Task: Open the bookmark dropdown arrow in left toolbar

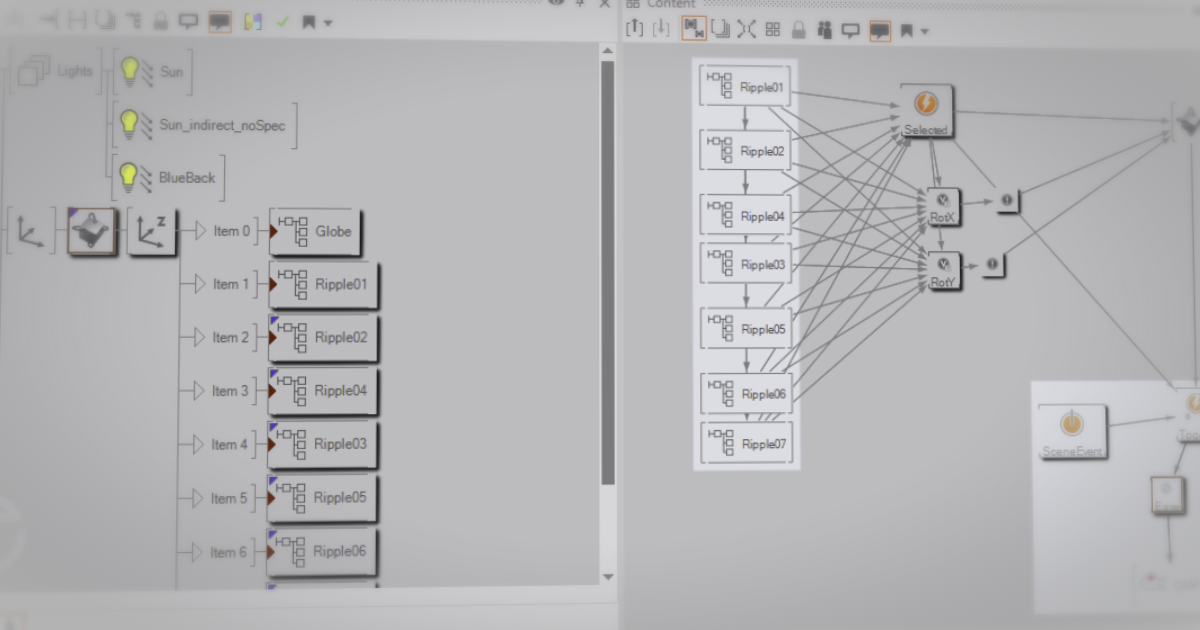Action: 329,22
